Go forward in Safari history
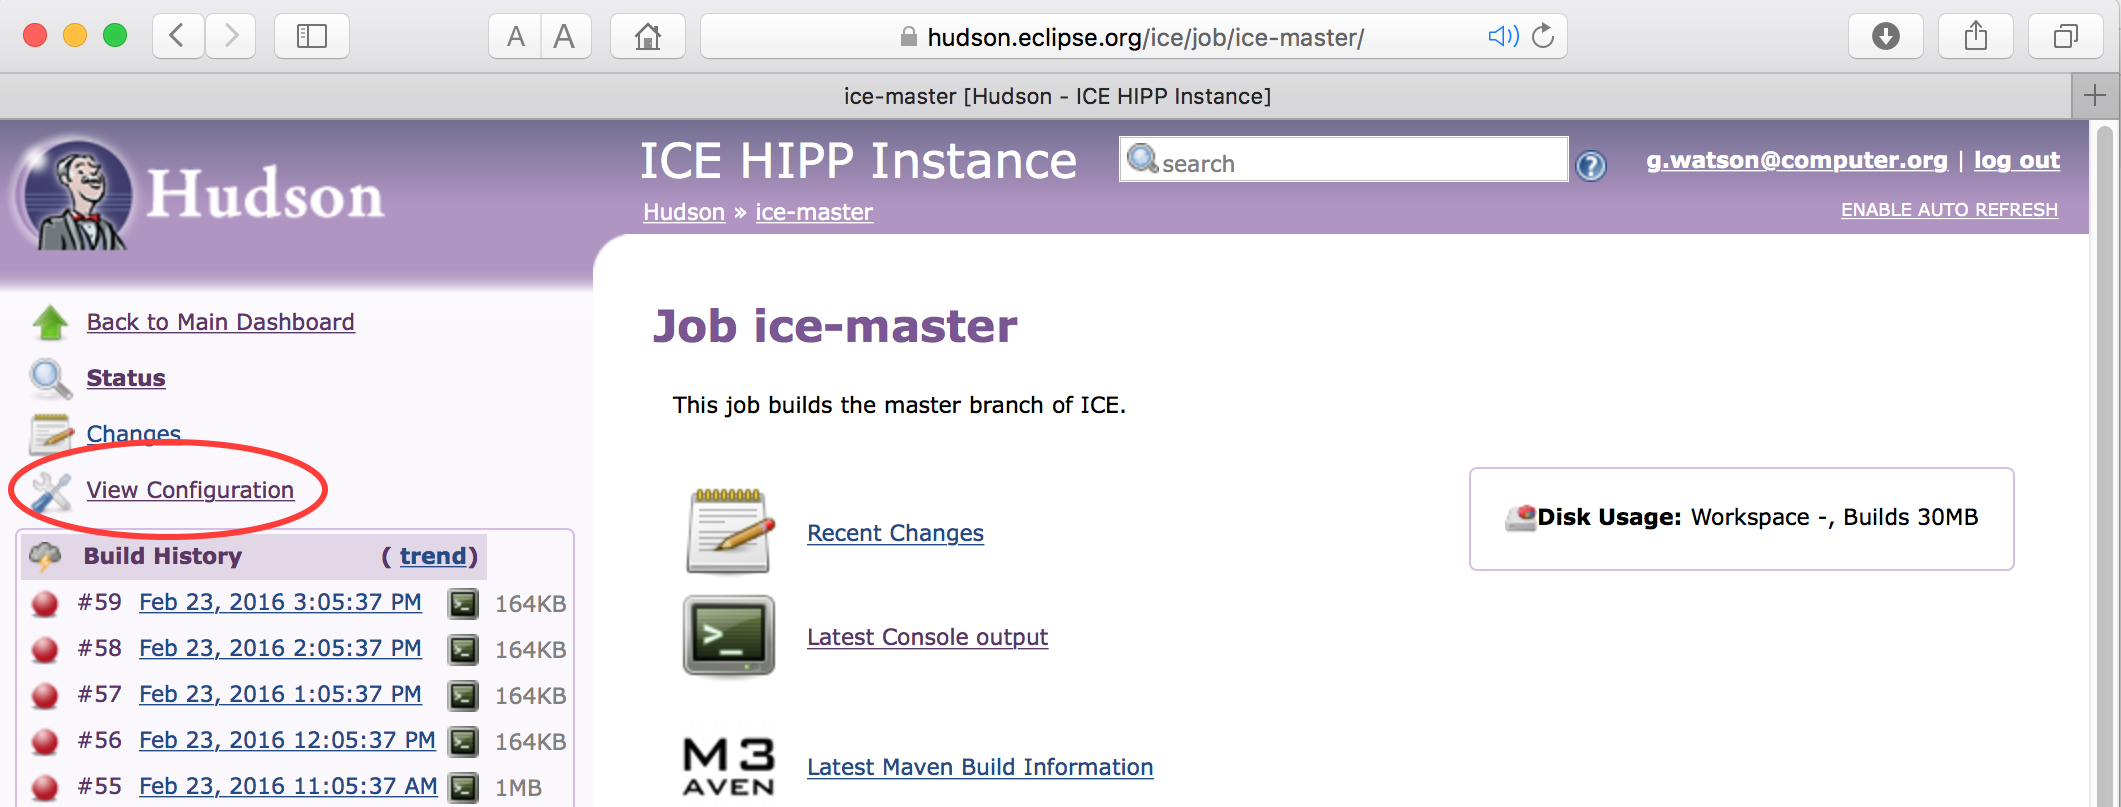 231,37
